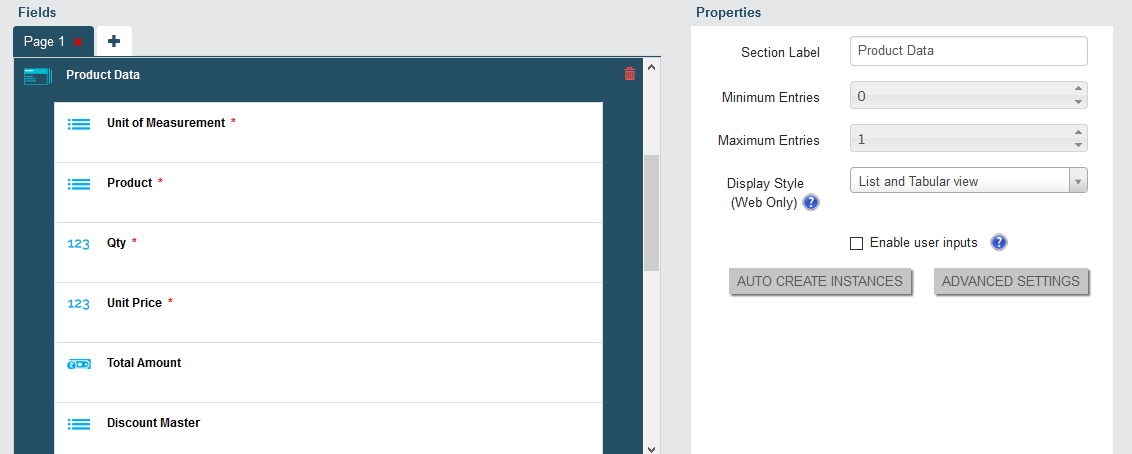Add a new page with the plus tab
Screen dimensions: 1132x454
click(114, 42)
